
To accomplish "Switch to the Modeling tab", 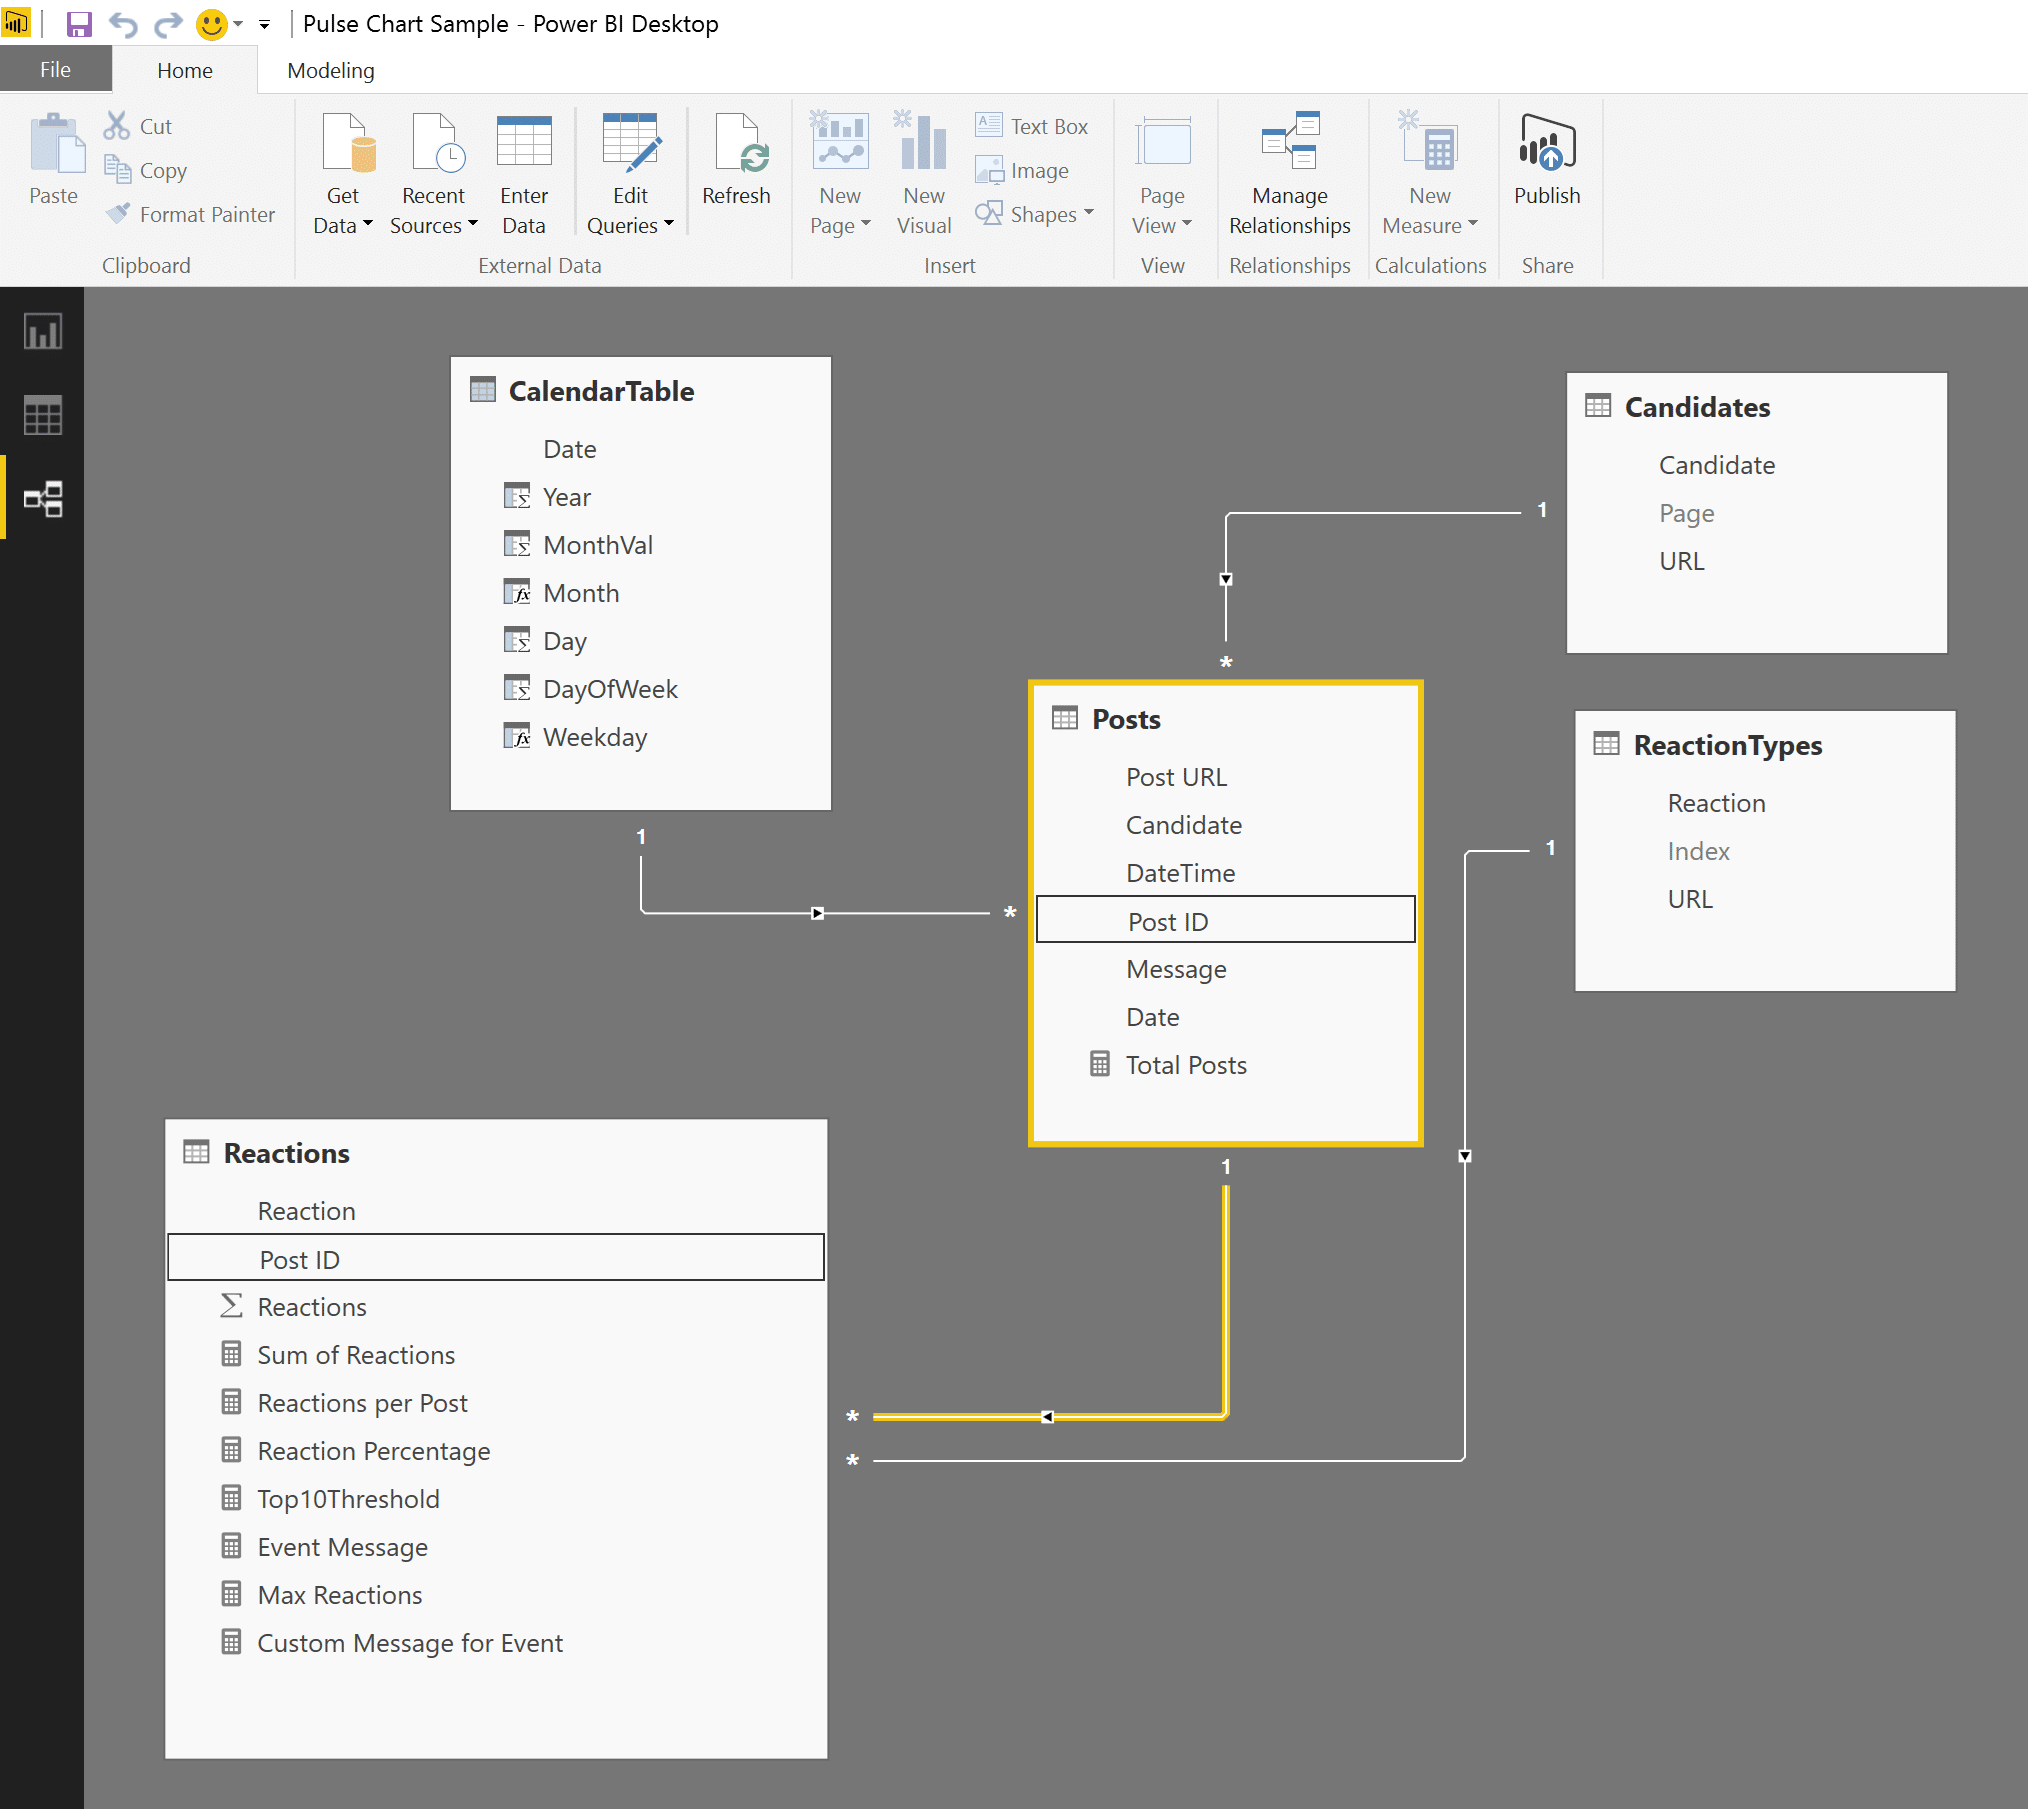I will point(330,70).
